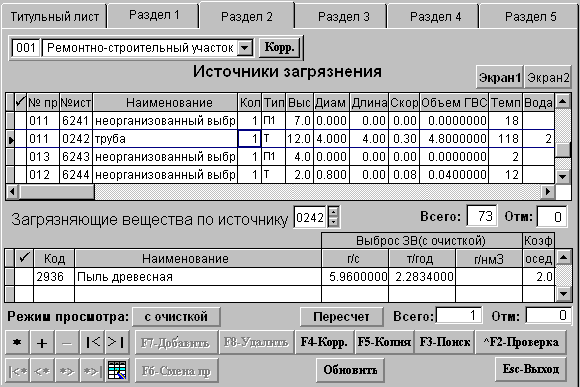The image size is (580, 387).
Task: Click checkmark column header in sources table
Action: coord(20,102)
